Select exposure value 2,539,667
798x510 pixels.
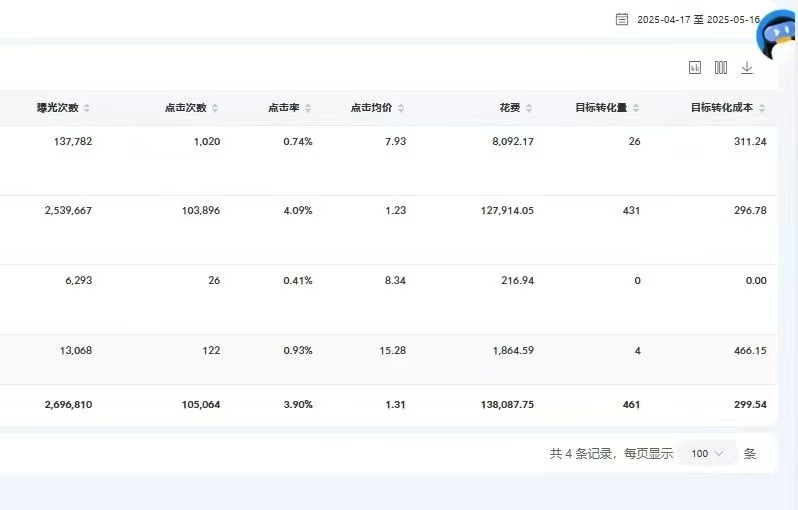(x=68, y=210)
